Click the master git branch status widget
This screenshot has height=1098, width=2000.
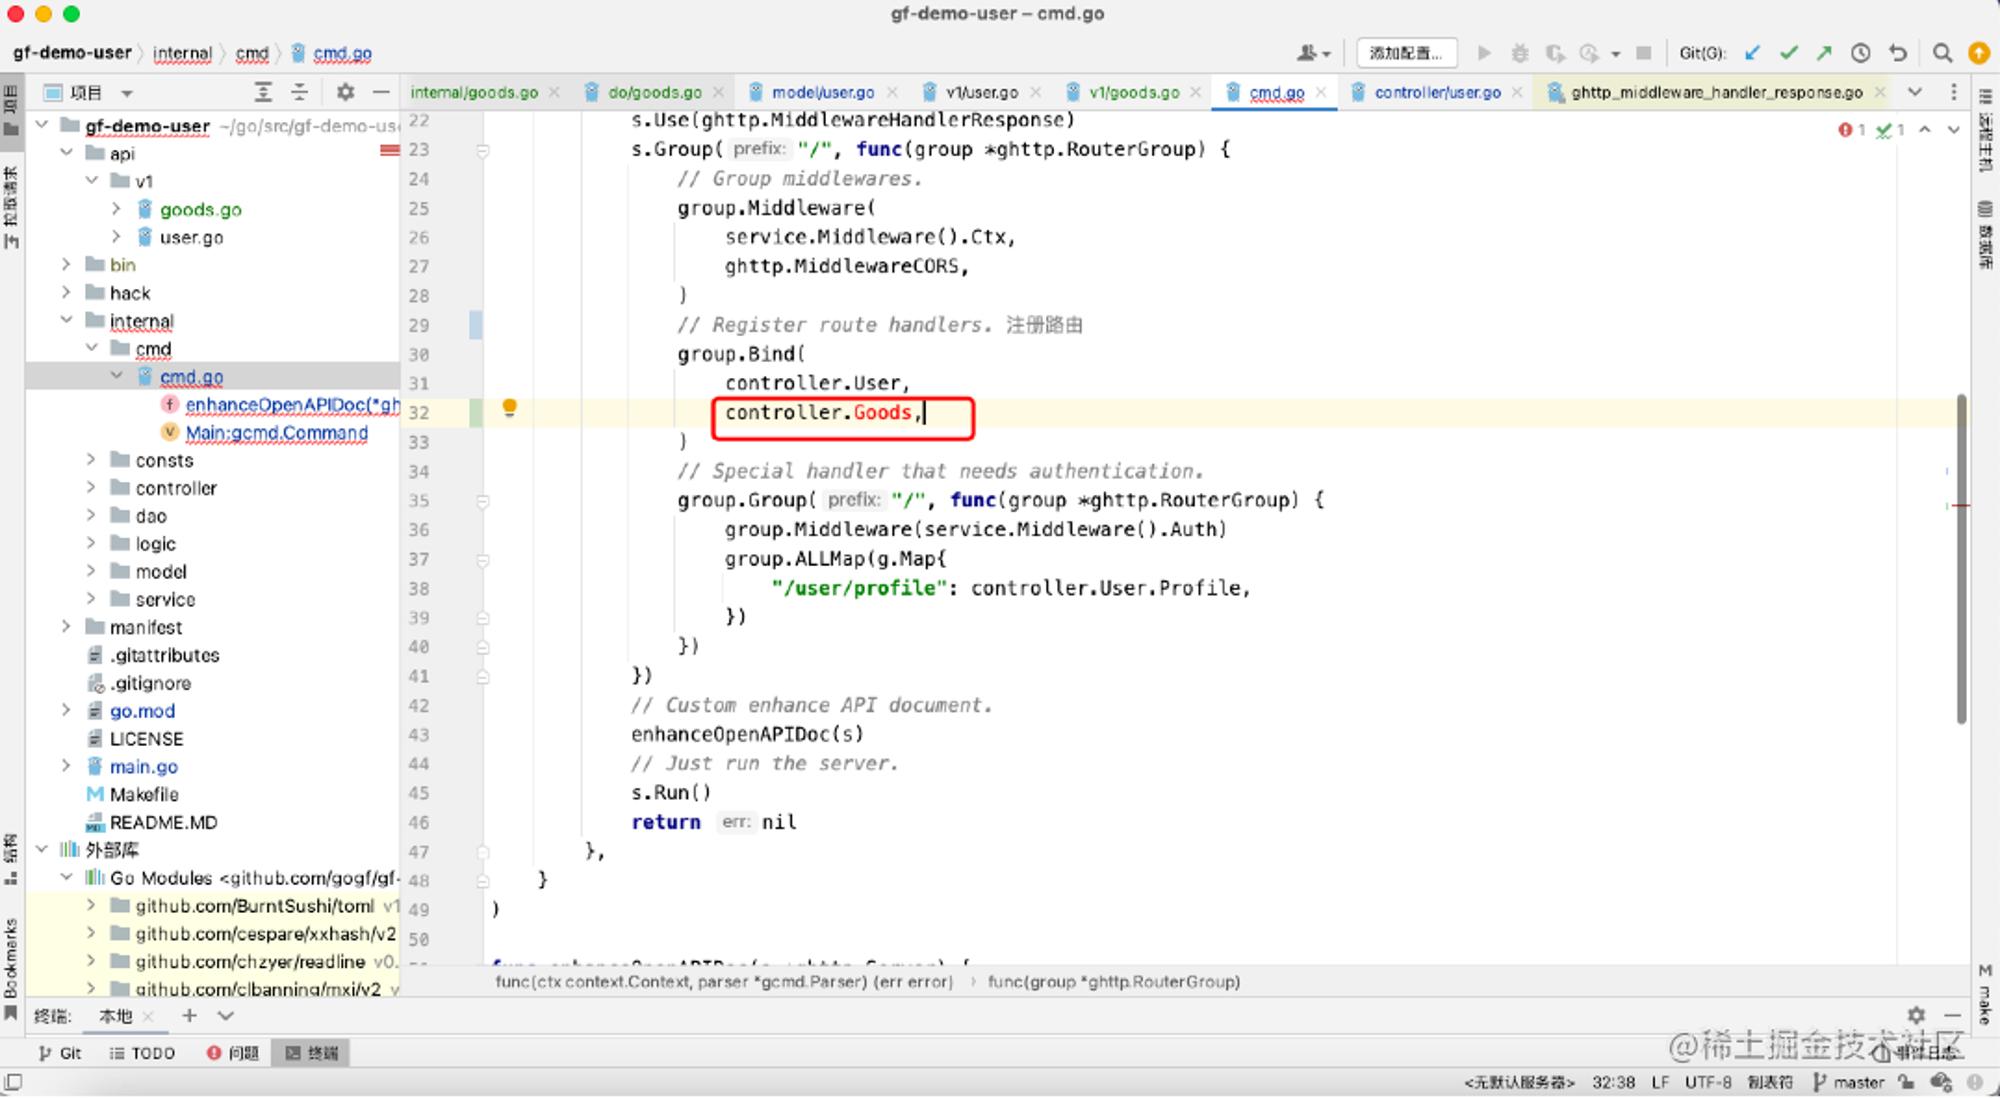[1849, 1082]
